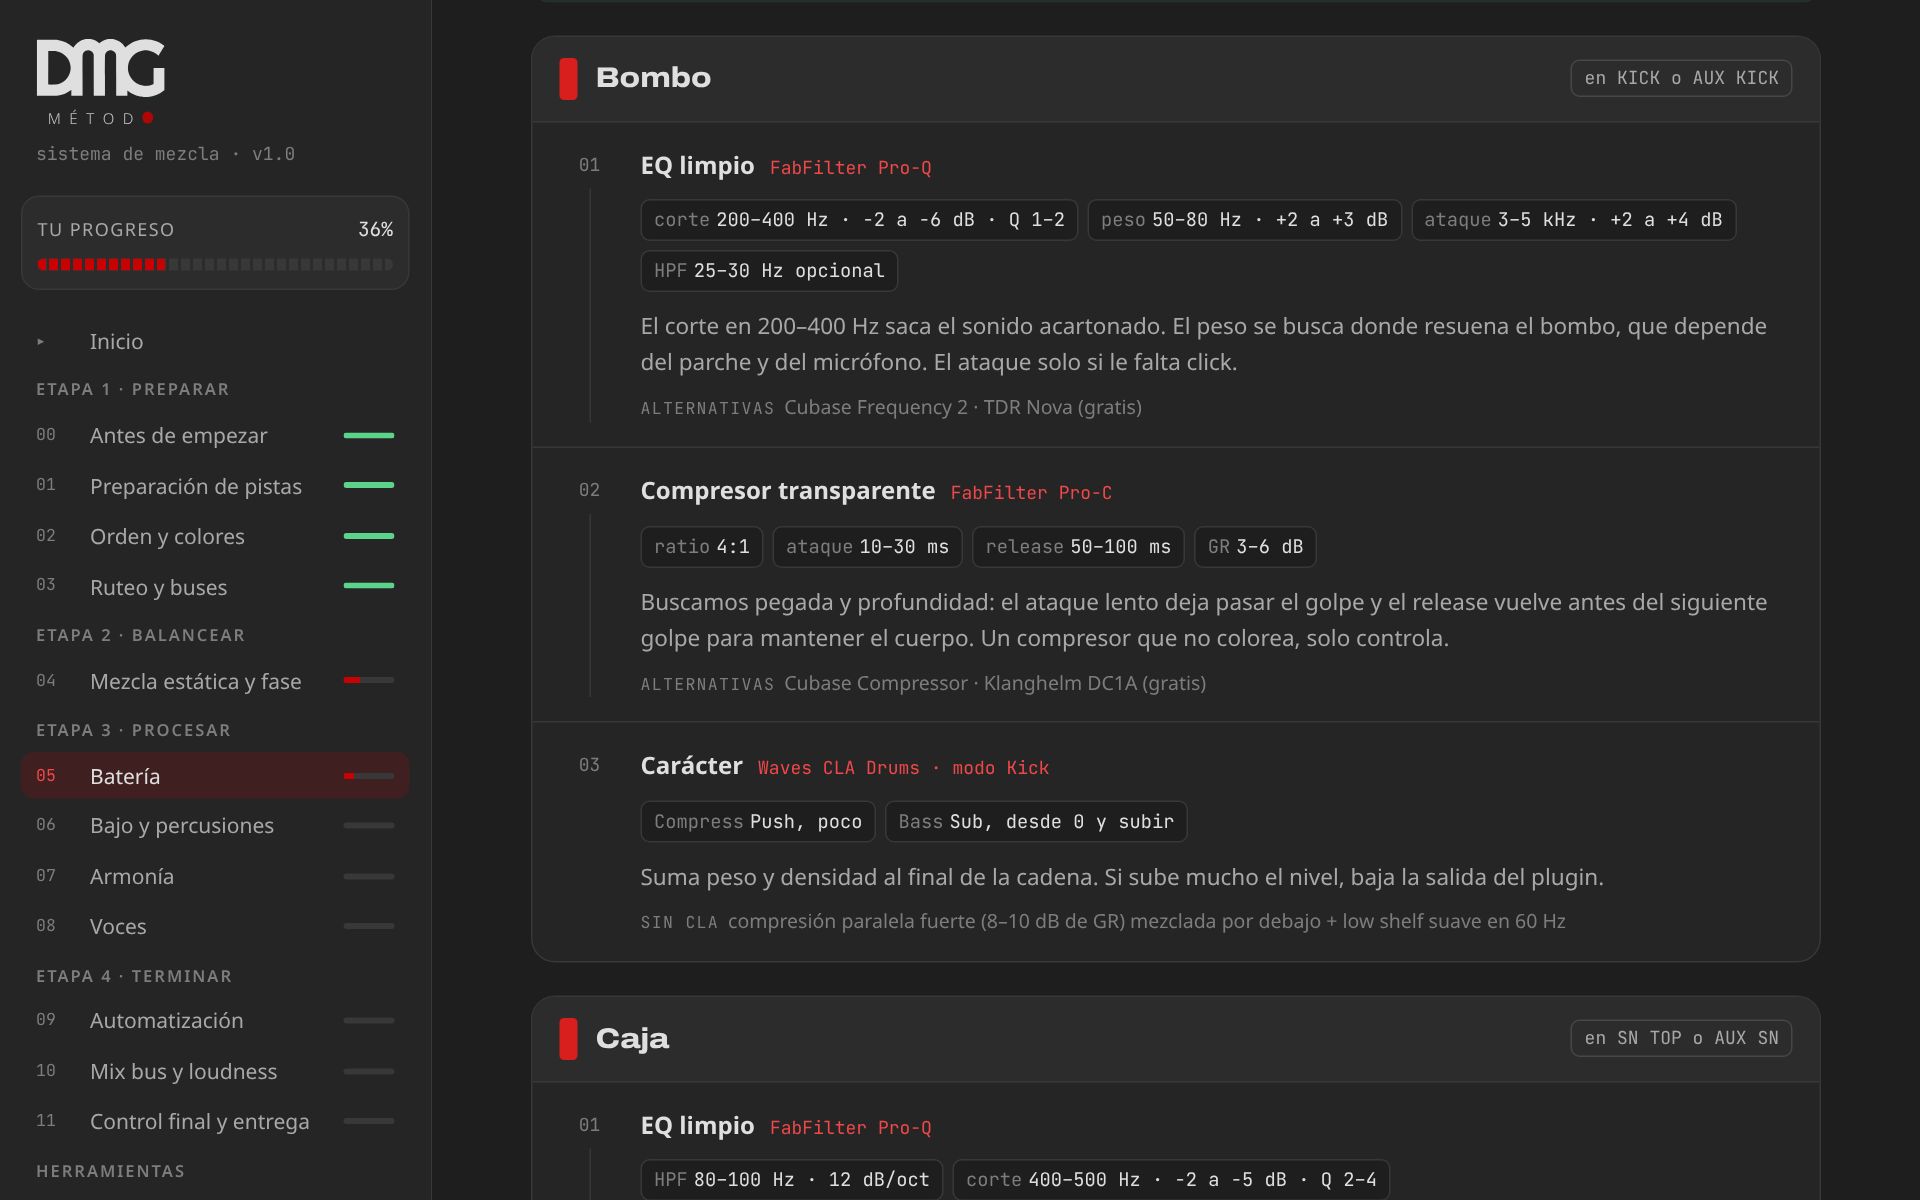Viewport: 1920px width, 1200px height.
Task: Click Waves CLA Drums modo Kick label
Action: pyautogui.click(x=903, y=768)
